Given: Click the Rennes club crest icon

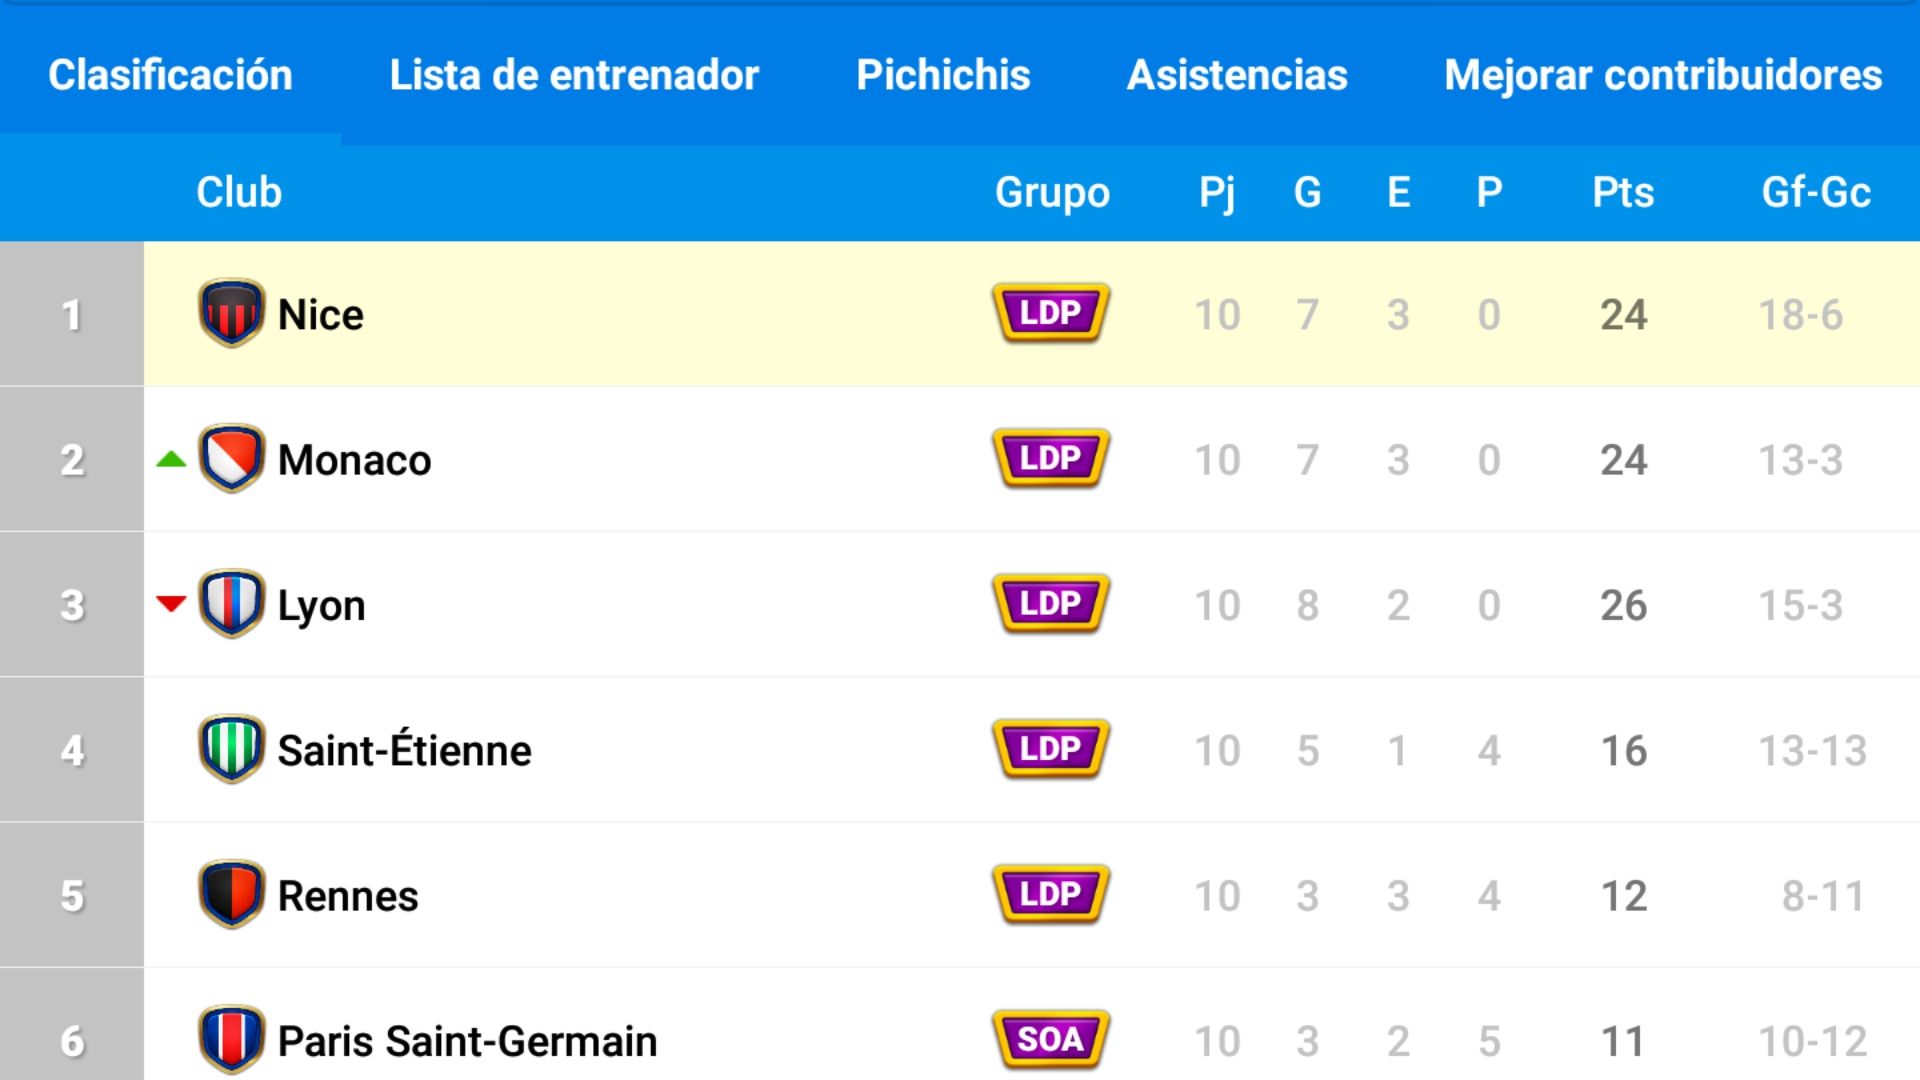Looking at the screenshot, I should click(x=231, y=894).
